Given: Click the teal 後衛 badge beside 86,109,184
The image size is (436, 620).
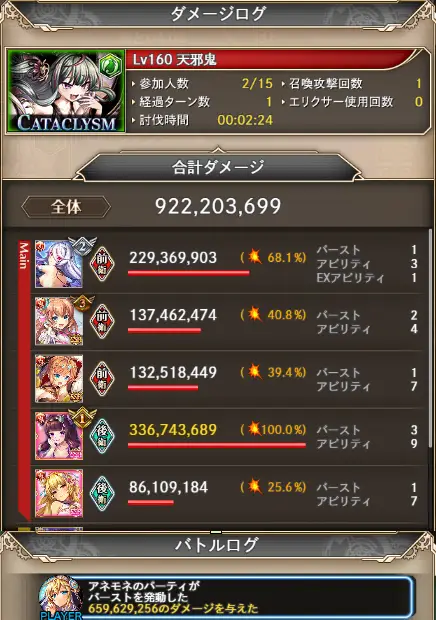Looking at the screenshot, I should coord(102,493).
